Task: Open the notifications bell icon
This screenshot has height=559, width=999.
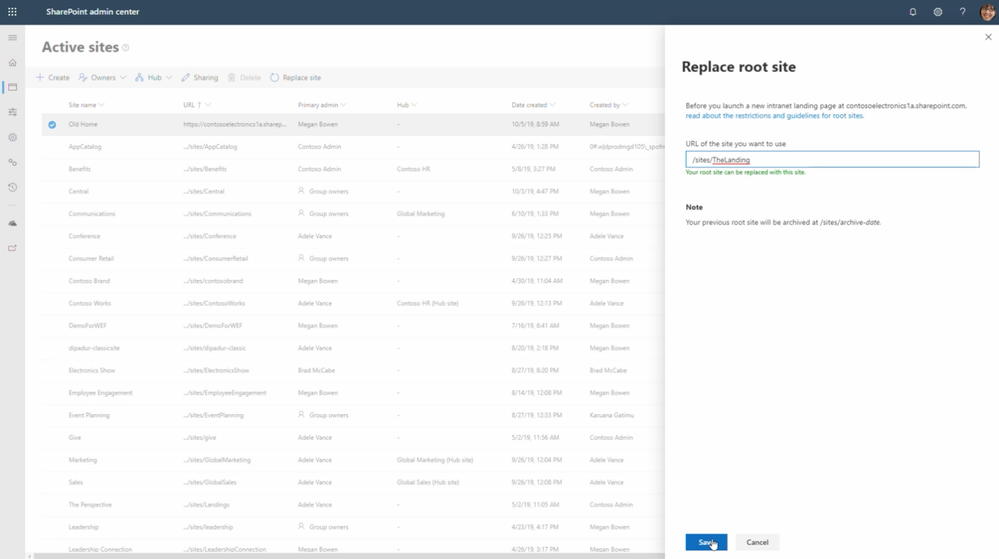Action: pos(912,11)
